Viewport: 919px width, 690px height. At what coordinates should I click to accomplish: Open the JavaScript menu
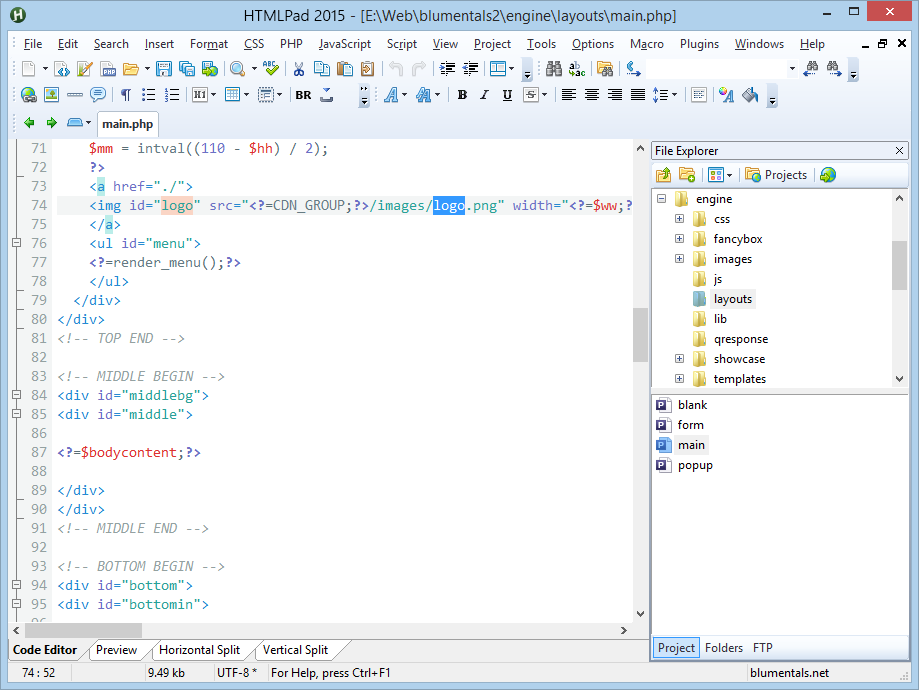pos(344,44)
